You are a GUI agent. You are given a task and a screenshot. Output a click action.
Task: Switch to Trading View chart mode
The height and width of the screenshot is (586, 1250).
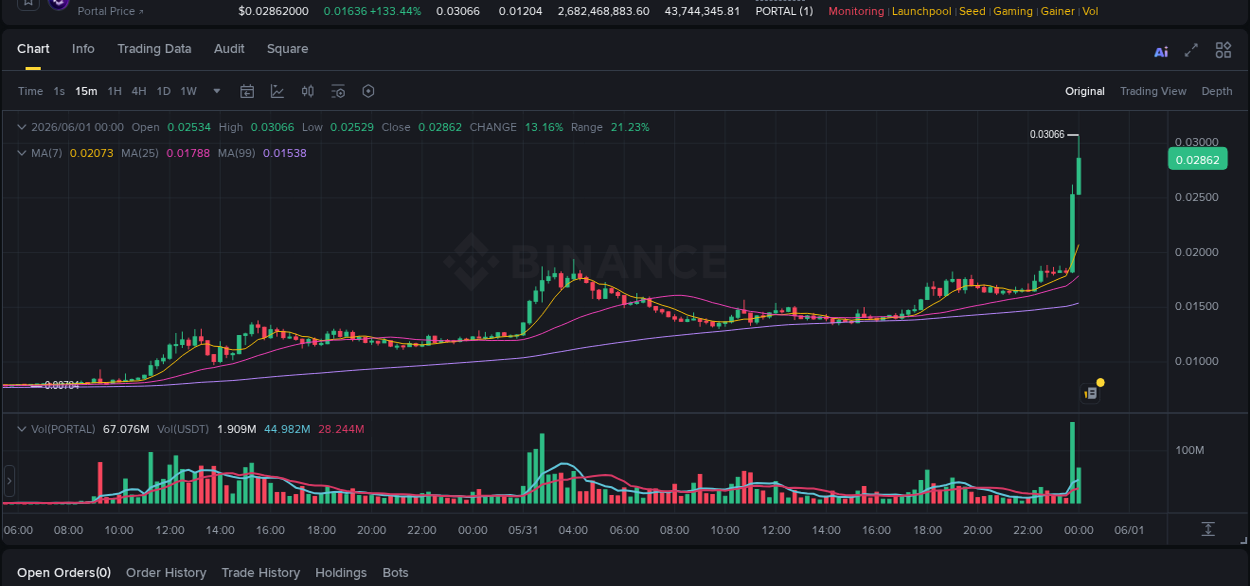tap(1153, 91)
